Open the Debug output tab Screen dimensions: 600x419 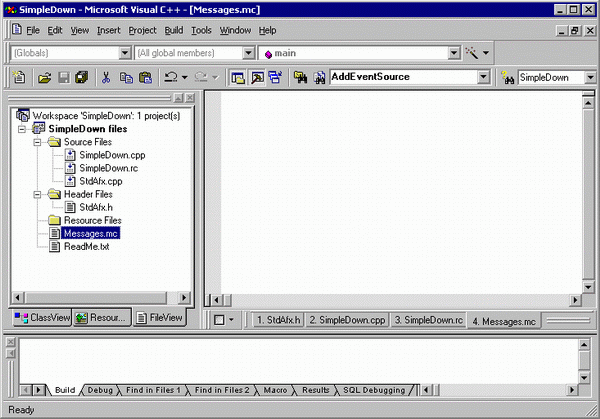100,390
